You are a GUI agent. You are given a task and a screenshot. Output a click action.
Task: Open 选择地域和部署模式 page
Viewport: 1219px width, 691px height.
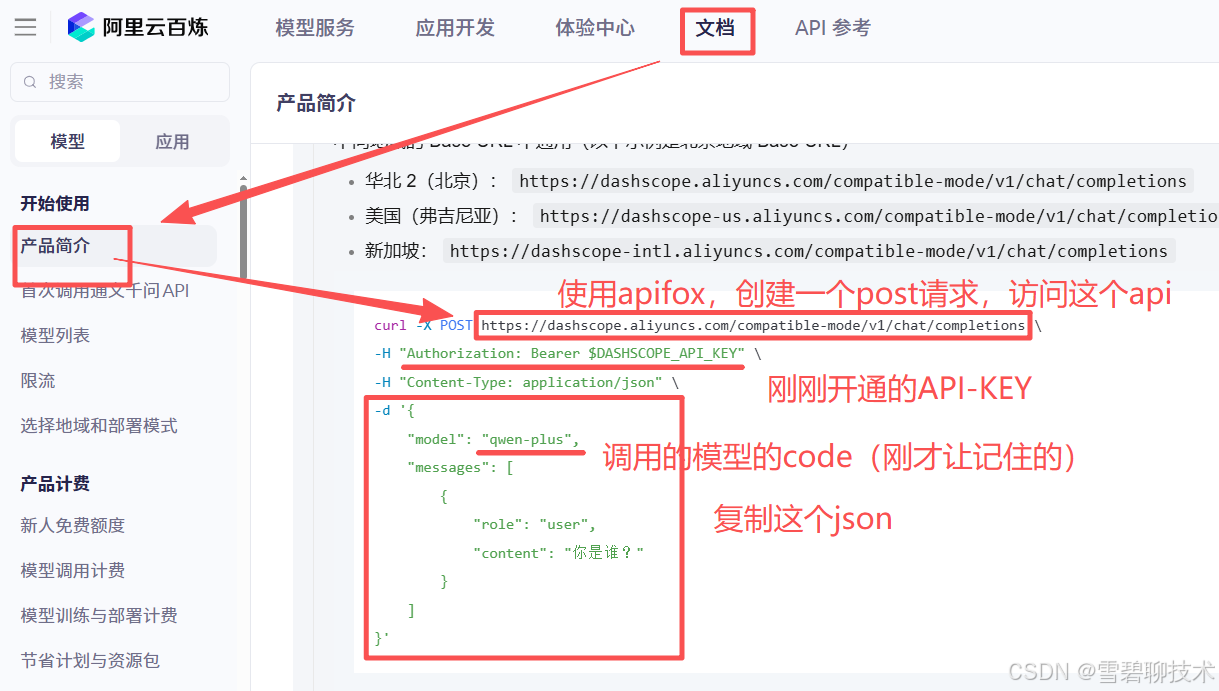[x=99, y=426]
